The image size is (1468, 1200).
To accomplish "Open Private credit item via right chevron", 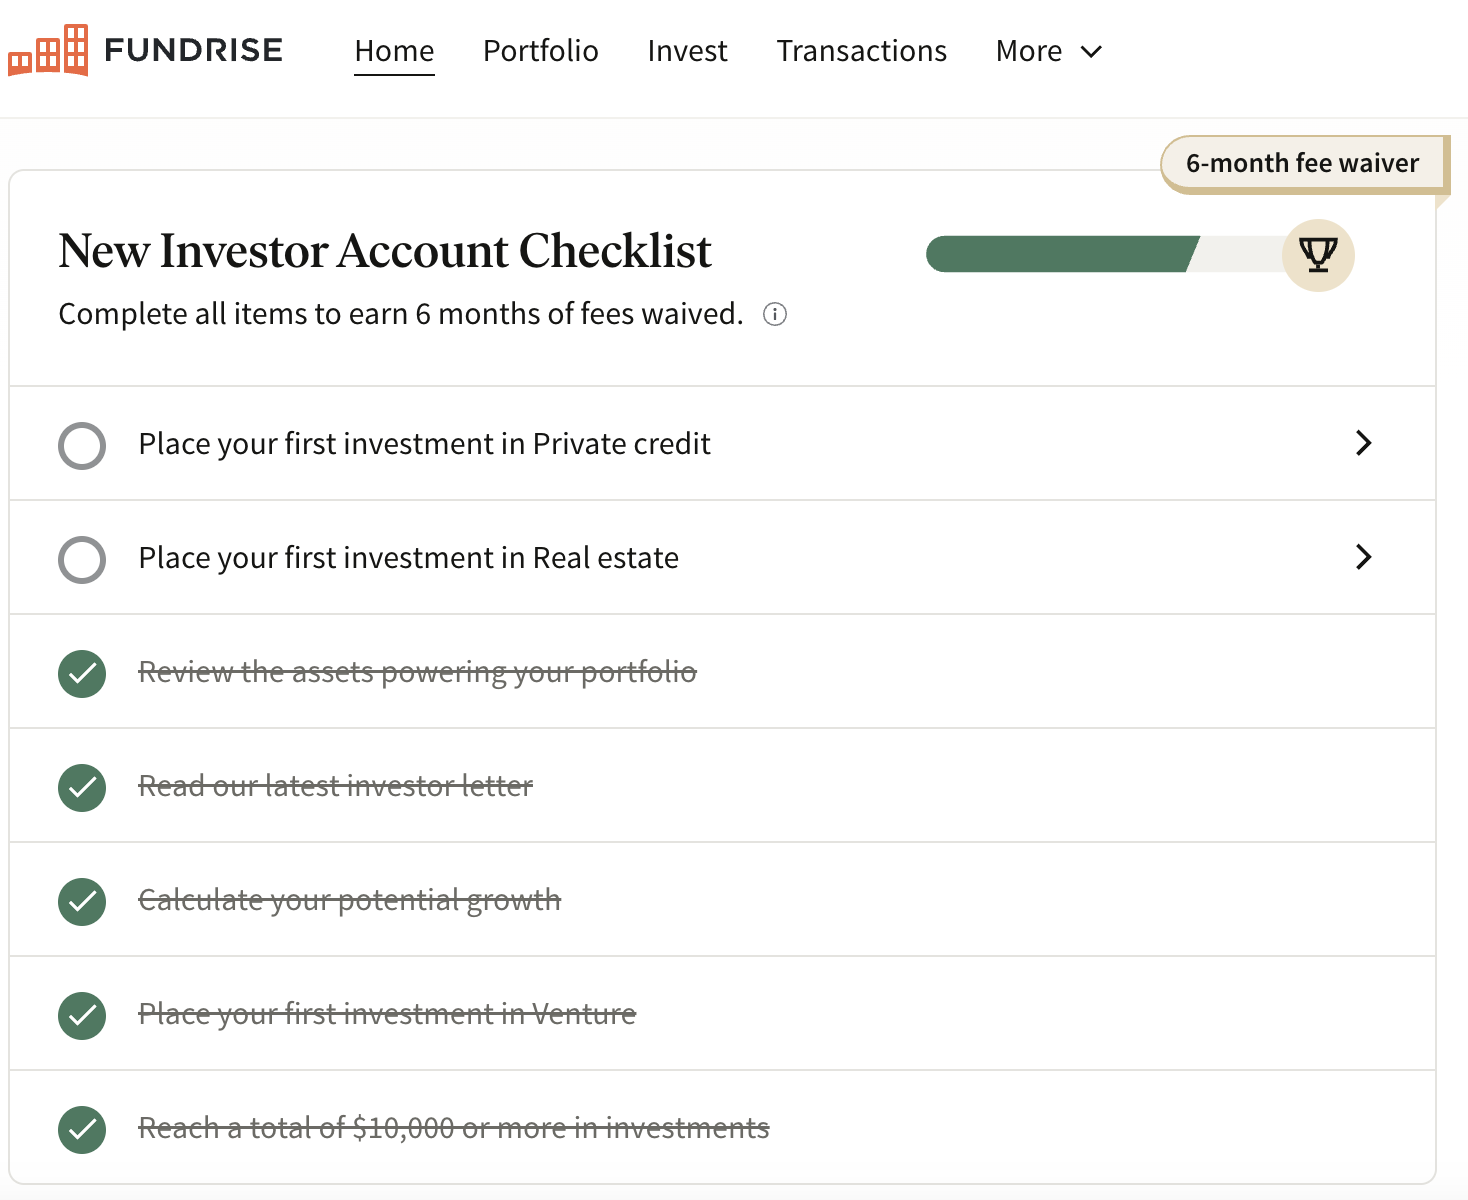I will click(1363, 443).
